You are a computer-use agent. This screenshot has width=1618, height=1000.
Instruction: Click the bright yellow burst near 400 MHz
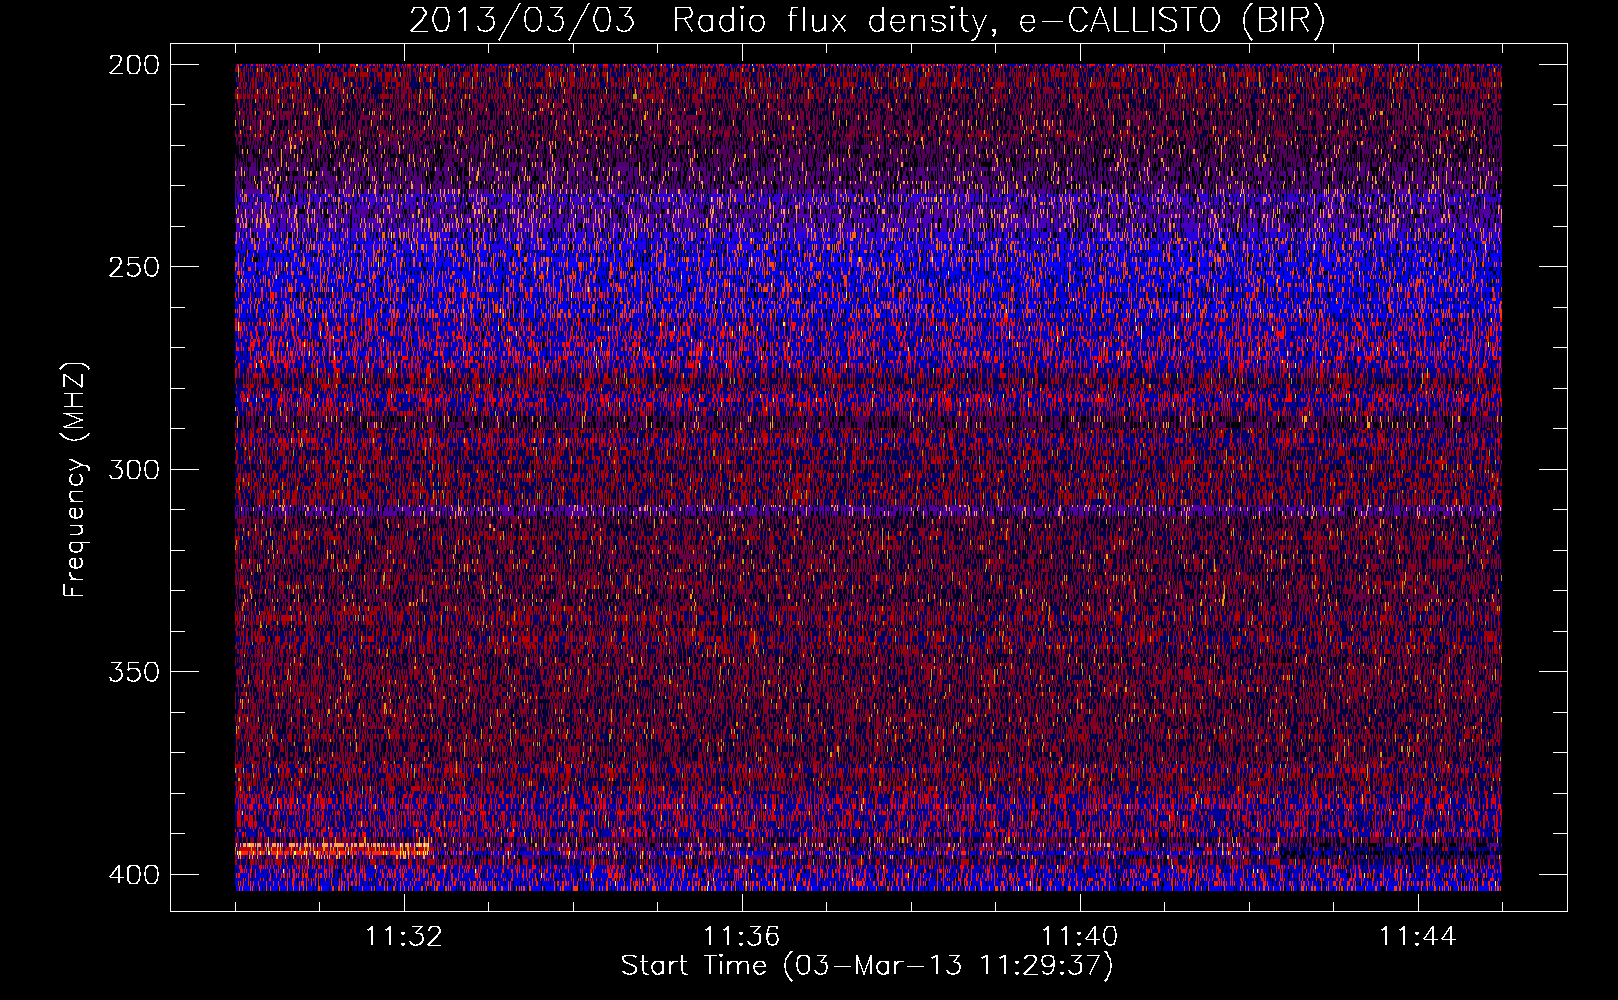click(x=333, y=850)
